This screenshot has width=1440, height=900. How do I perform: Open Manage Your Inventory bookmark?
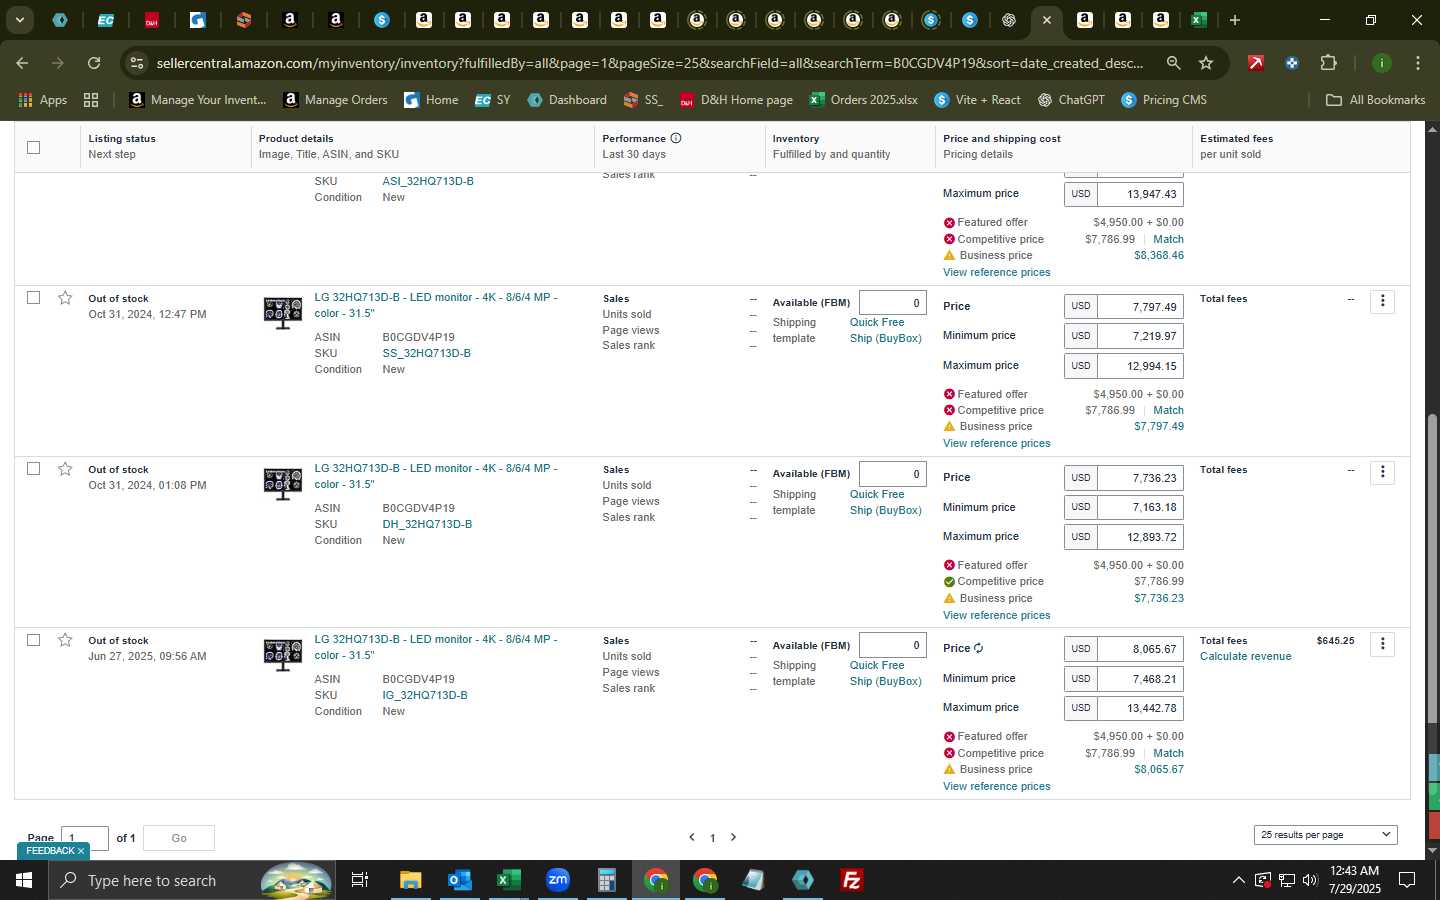(x=198, y=100)
